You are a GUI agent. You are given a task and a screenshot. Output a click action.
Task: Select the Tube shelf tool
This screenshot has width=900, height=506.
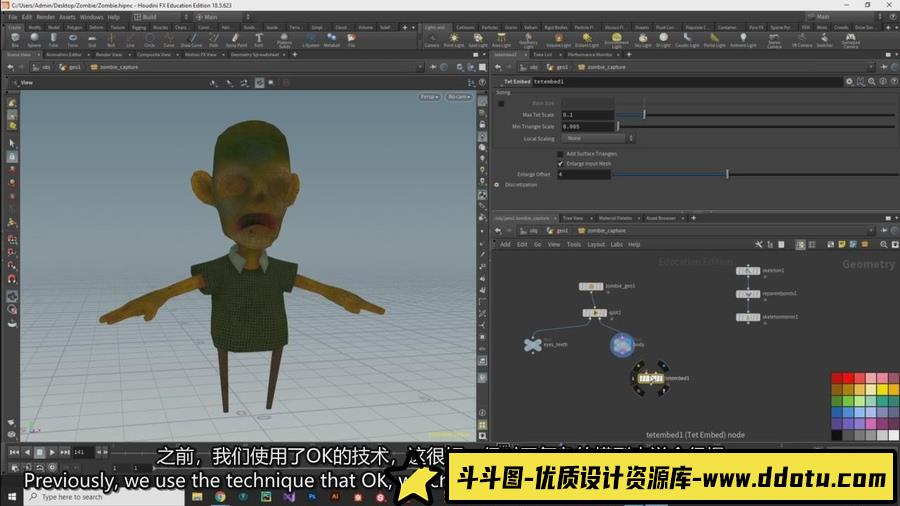point(53,40)
